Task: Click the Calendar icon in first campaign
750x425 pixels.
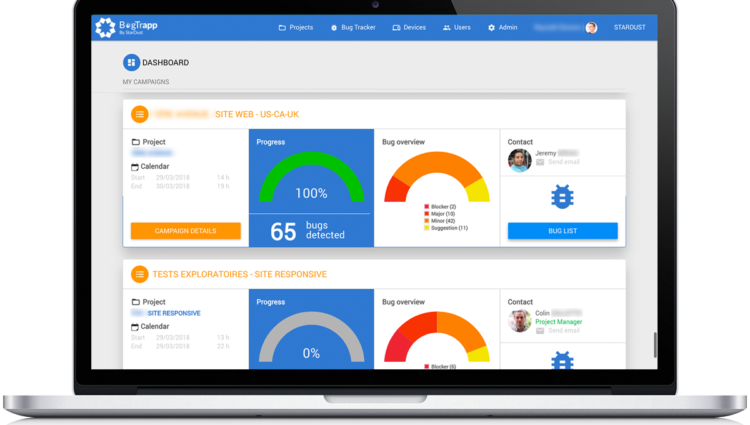Action: pos(135,167)
